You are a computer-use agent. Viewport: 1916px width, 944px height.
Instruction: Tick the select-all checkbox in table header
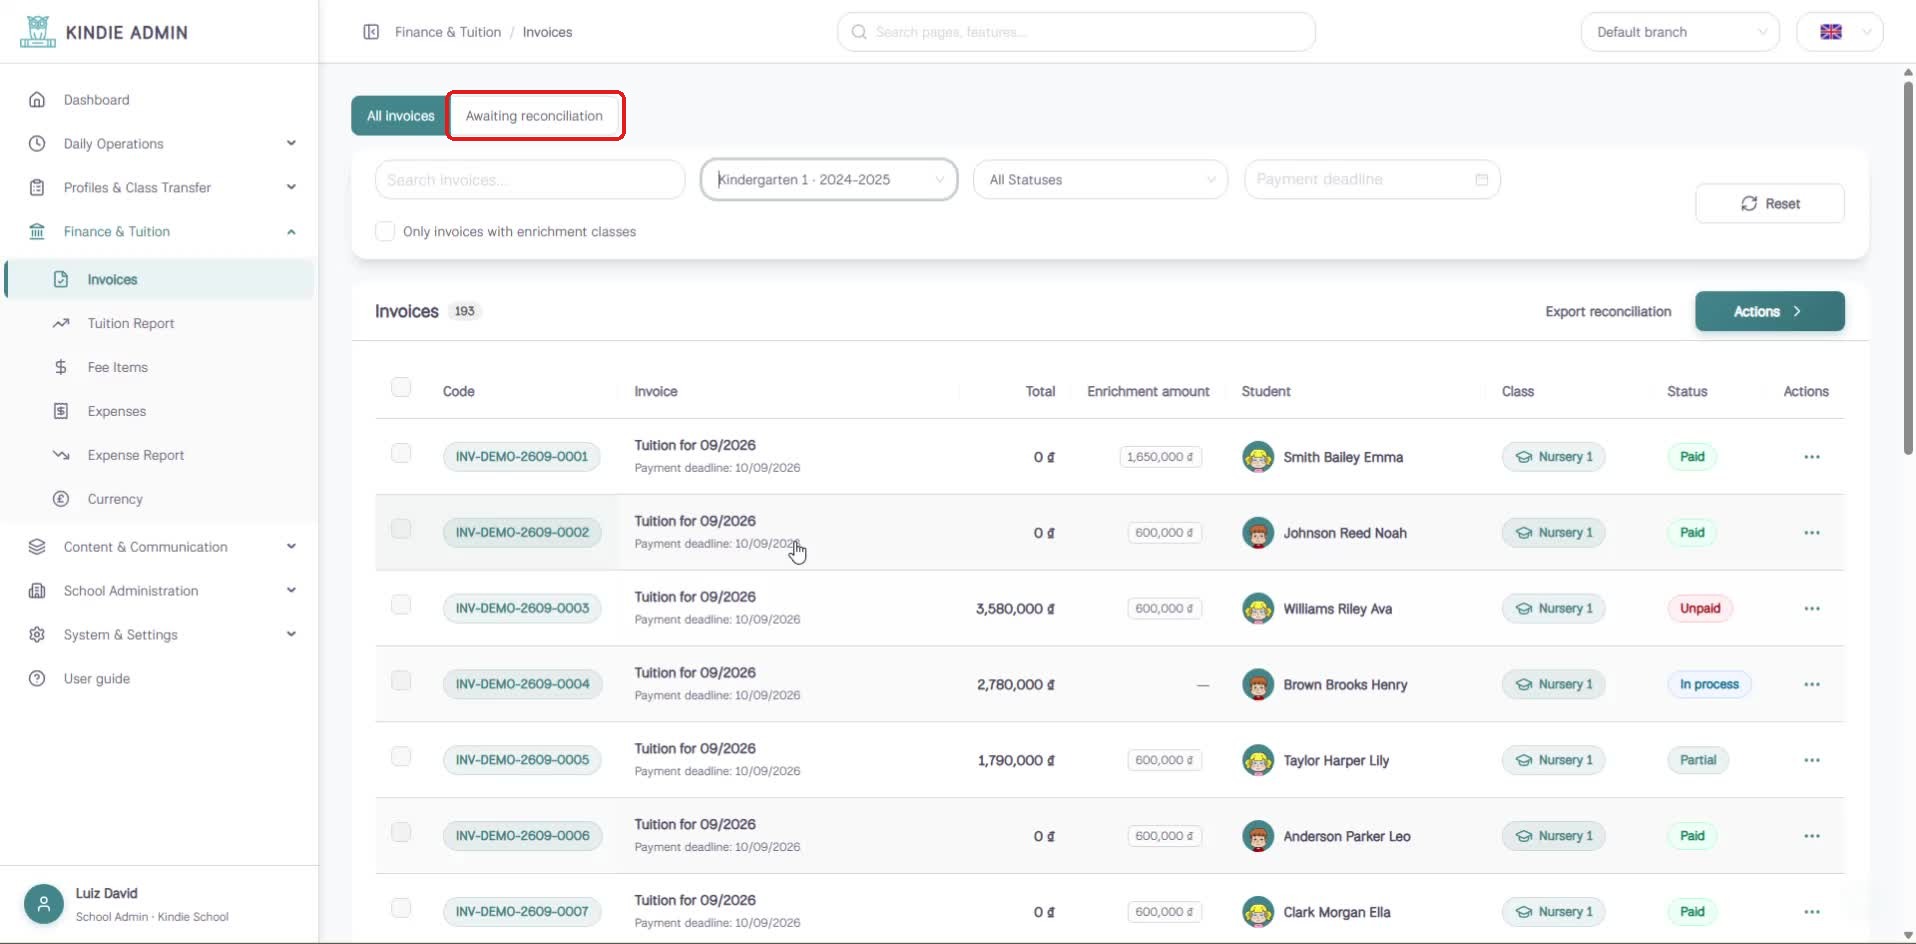coord(401,387)
